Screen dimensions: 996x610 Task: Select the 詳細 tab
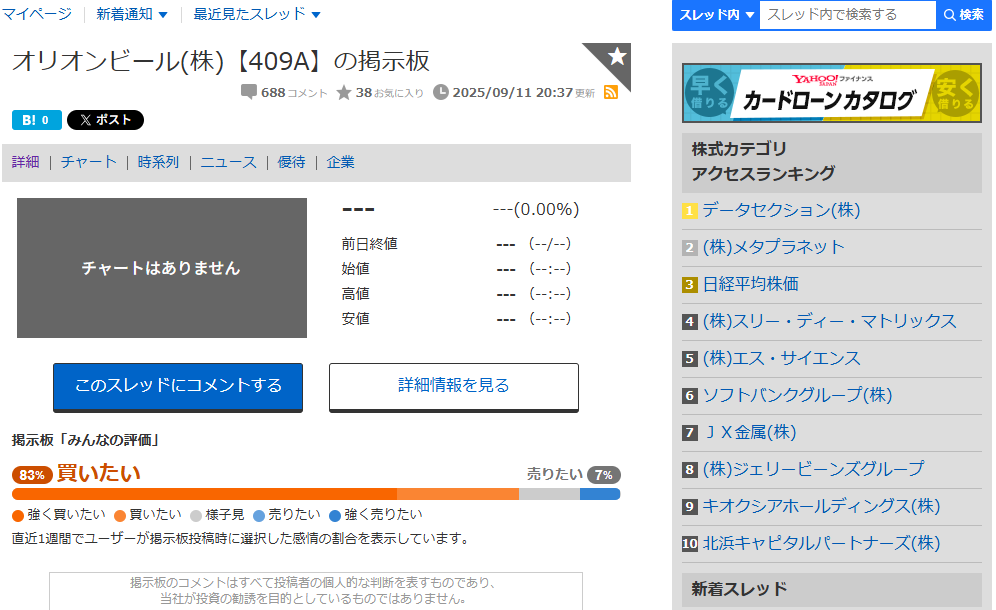pyautogui.click(x=25, y=162)
